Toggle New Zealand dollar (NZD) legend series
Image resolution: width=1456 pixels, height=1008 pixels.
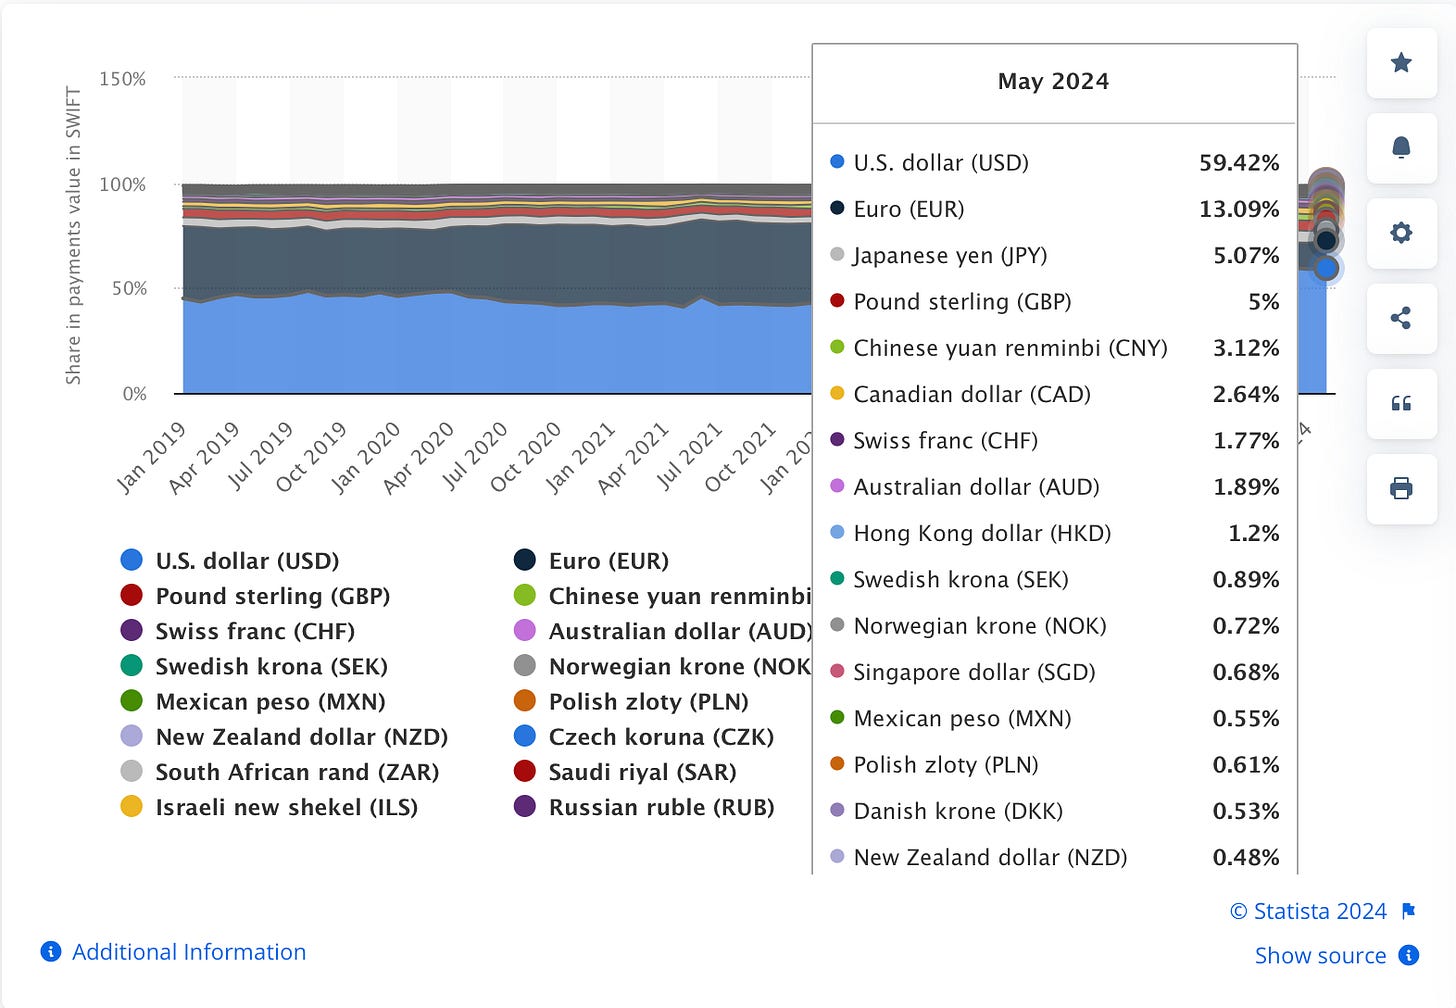tap(284, 737)
